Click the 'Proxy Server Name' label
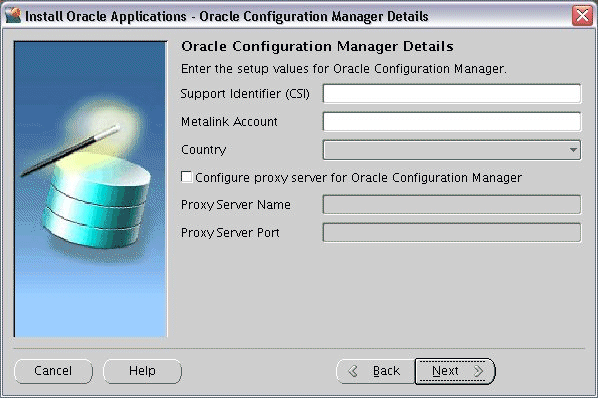This screenshot has width=598, height=398. (236, 205)
